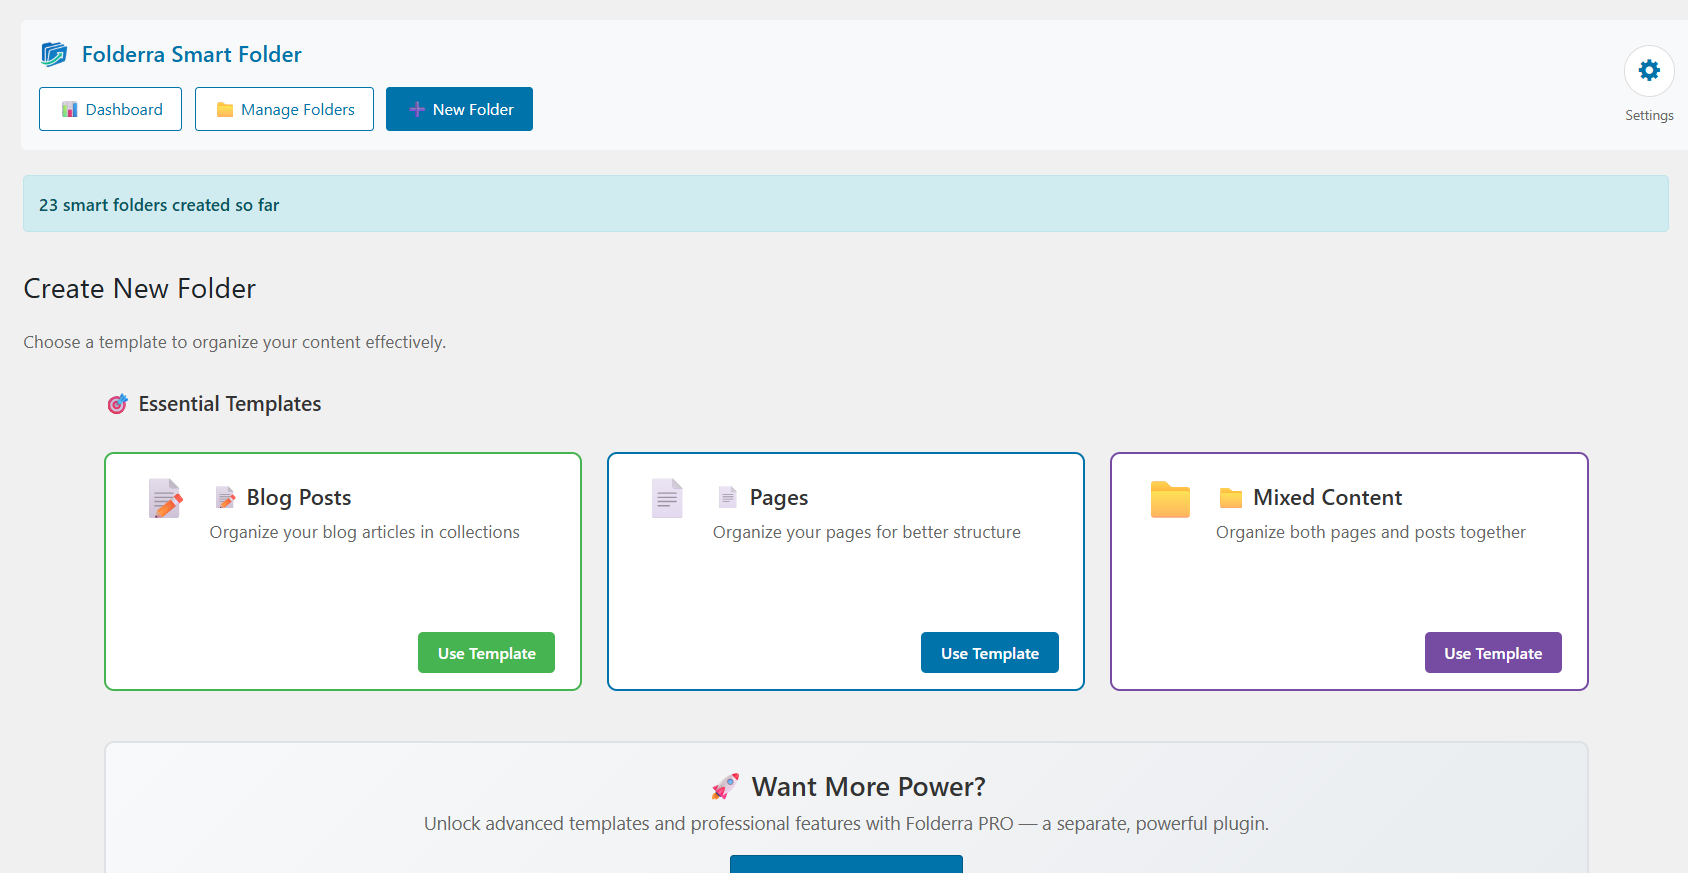The height and width of the screenshot is (873, 1688).
Task: Click the large Mixed Content folder icon
Action: click(1170, 499)
